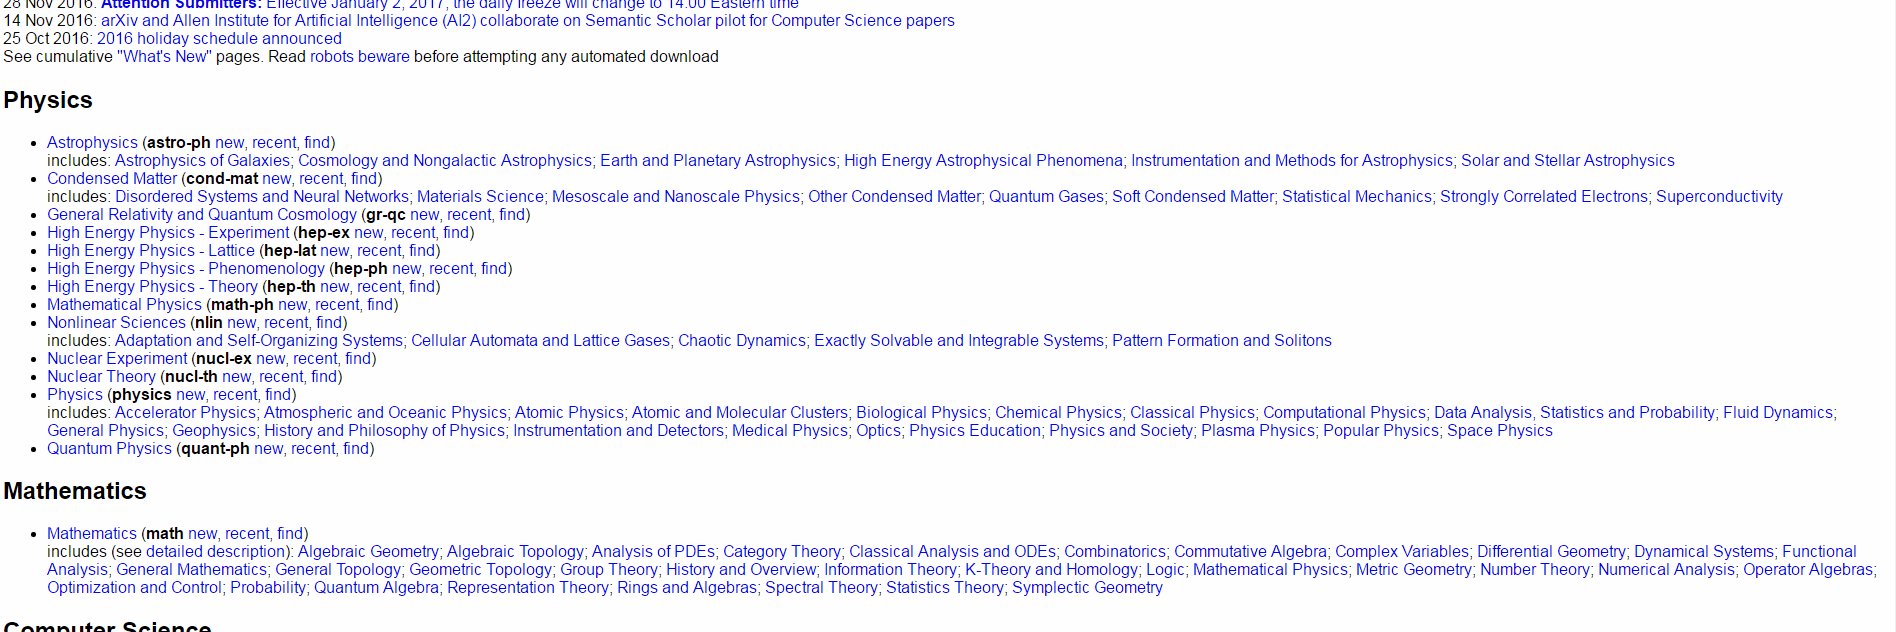Click '2016 holiday schedule announced' link
The width and height of the screenshot is (1896, 632).
pos(219,39)
